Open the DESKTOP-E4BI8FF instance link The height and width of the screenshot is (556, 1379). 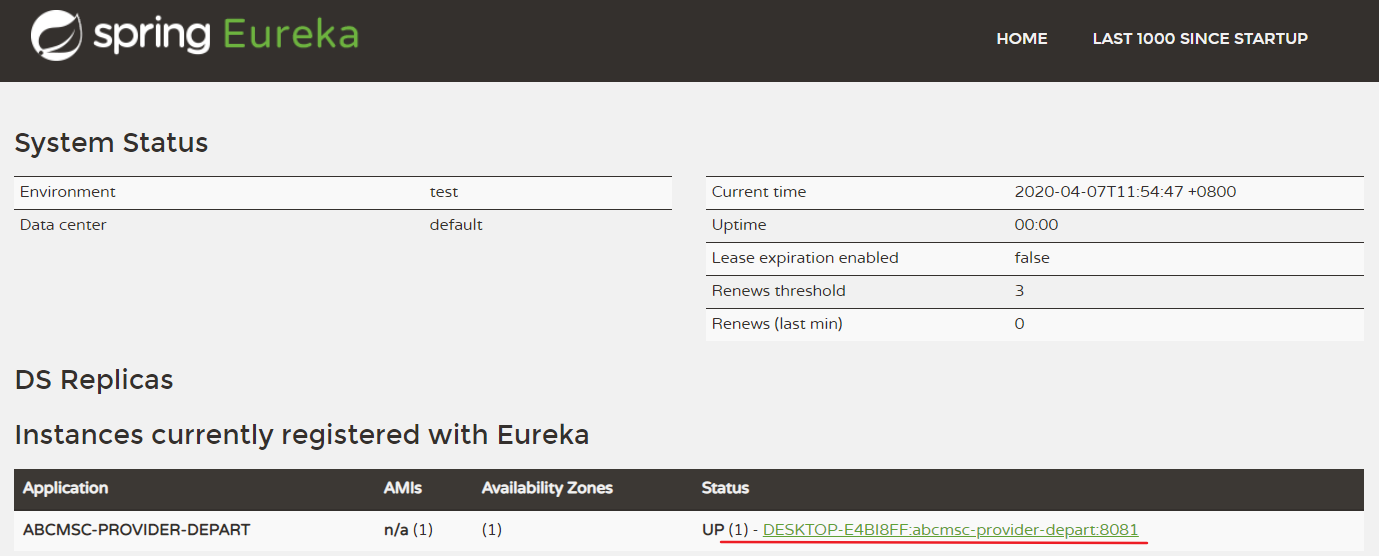point(949,530)
